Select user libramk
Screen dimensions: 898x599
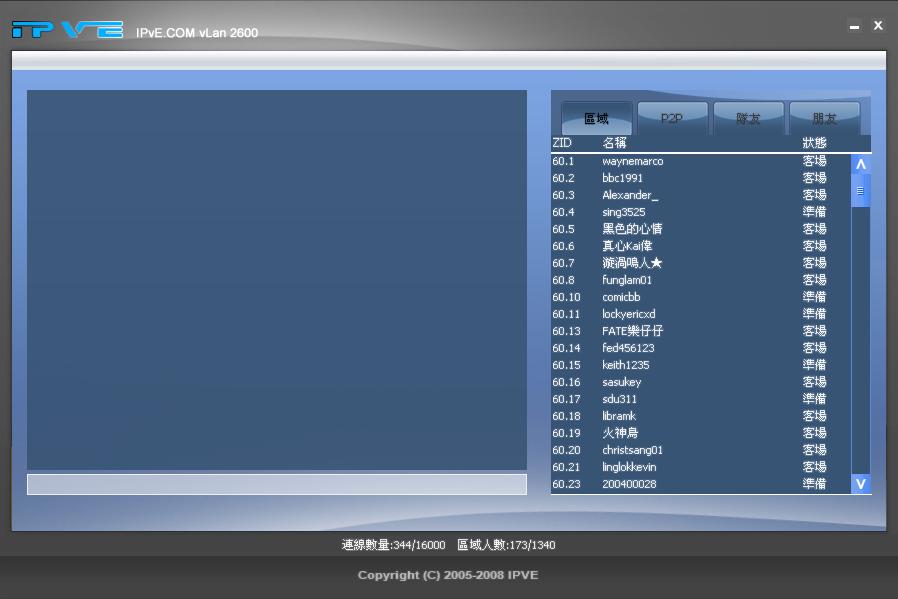pyautogui.click(x=700, y=416)
